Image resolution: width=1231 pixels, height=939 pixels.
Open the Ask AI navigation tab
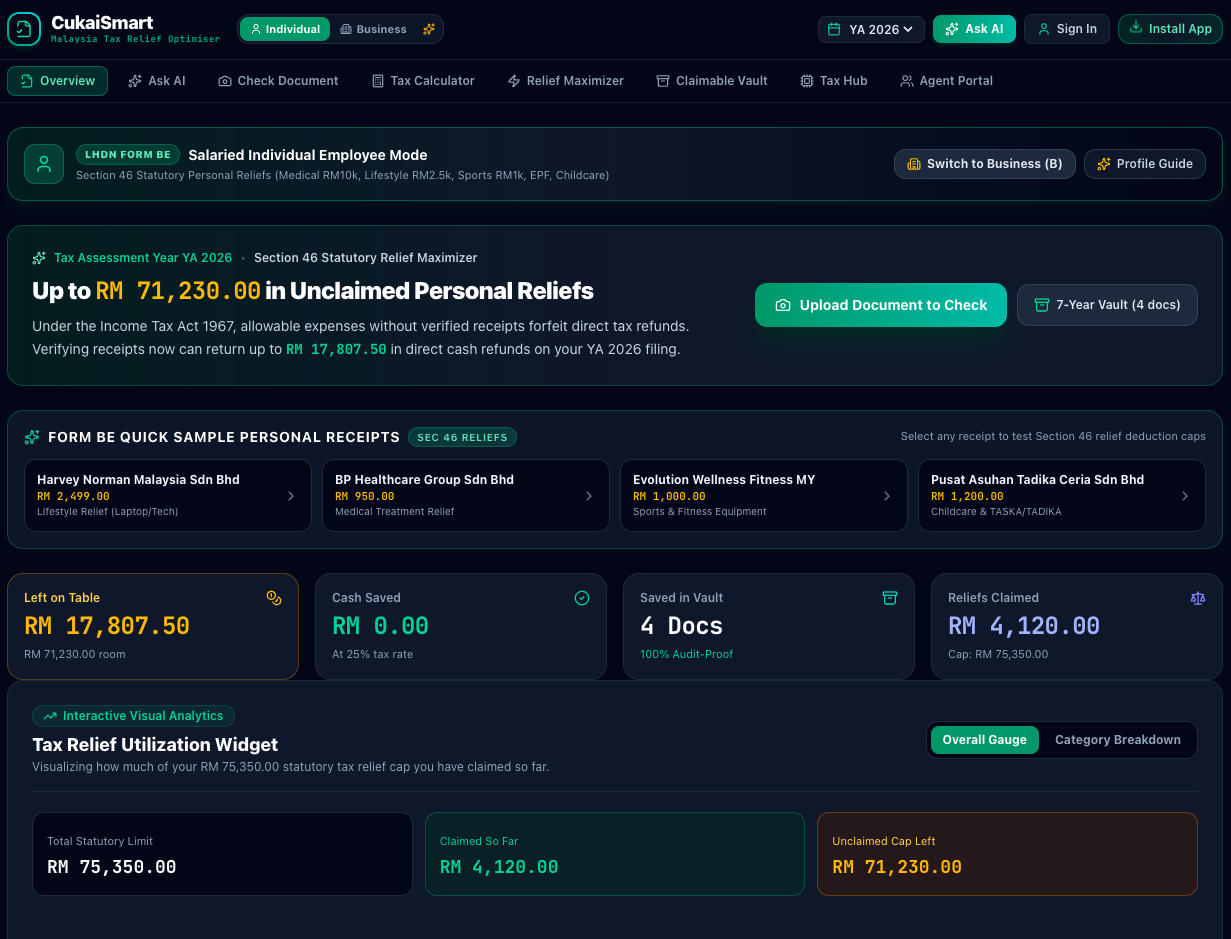pos(157,81)
